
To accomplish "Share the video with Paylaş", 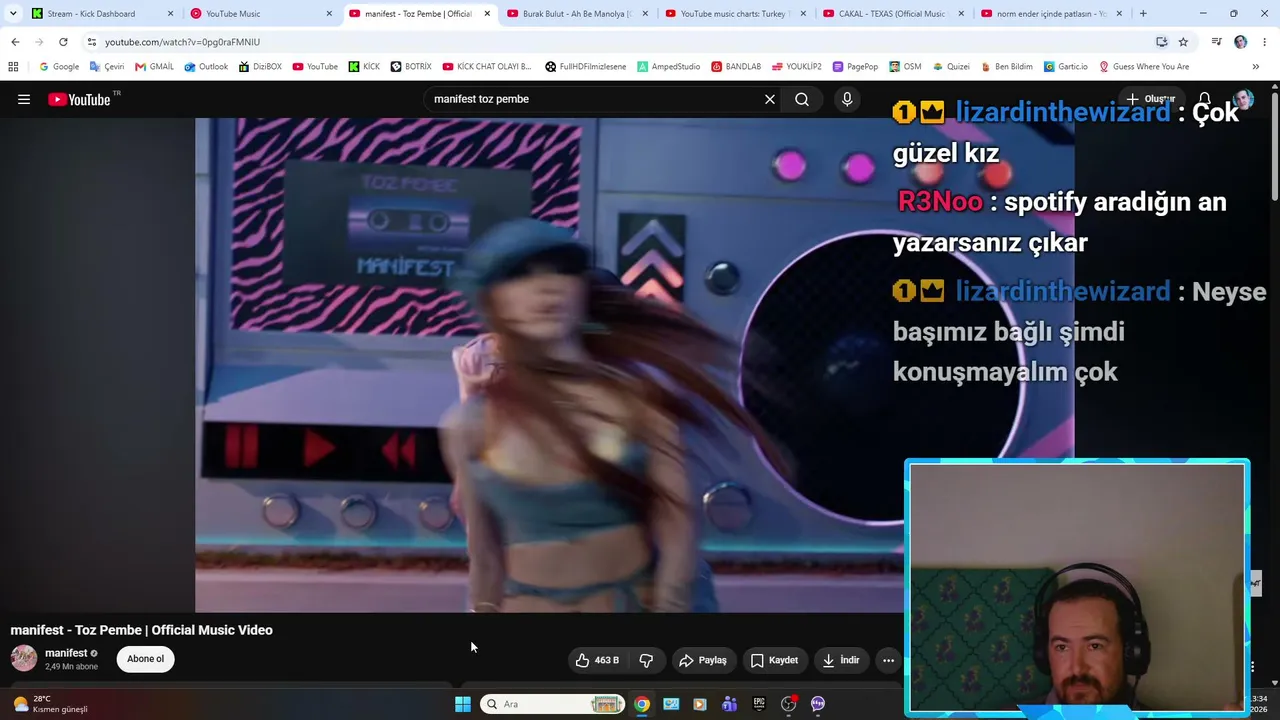I will [x=703, y=660].
